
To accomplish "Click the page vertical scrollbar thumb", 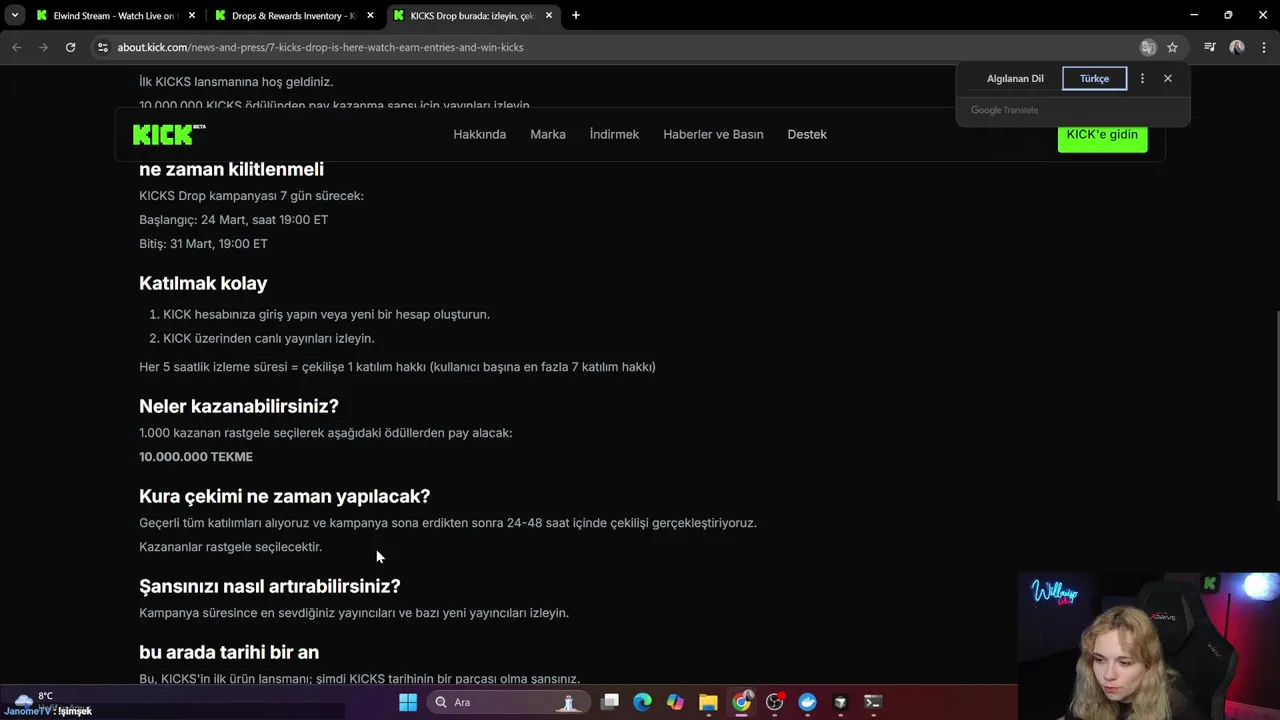I will [x=1276, y=405].
